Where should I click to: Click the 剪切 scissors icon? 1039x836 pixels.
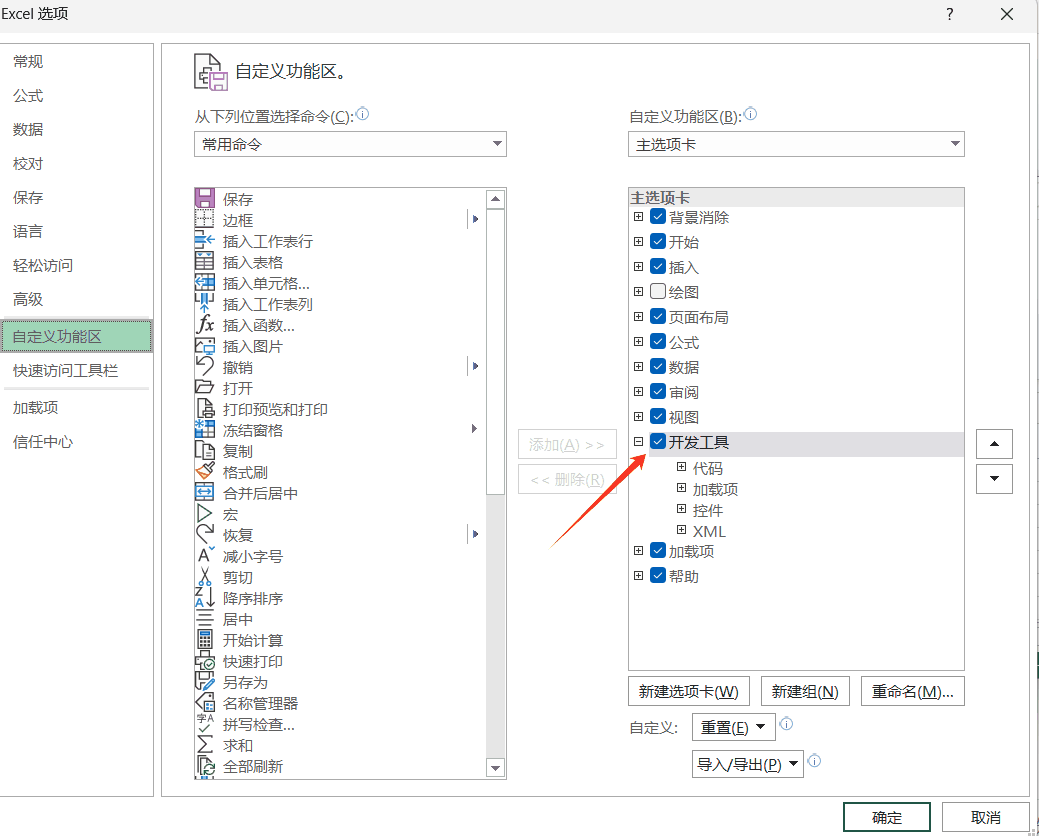205,576
